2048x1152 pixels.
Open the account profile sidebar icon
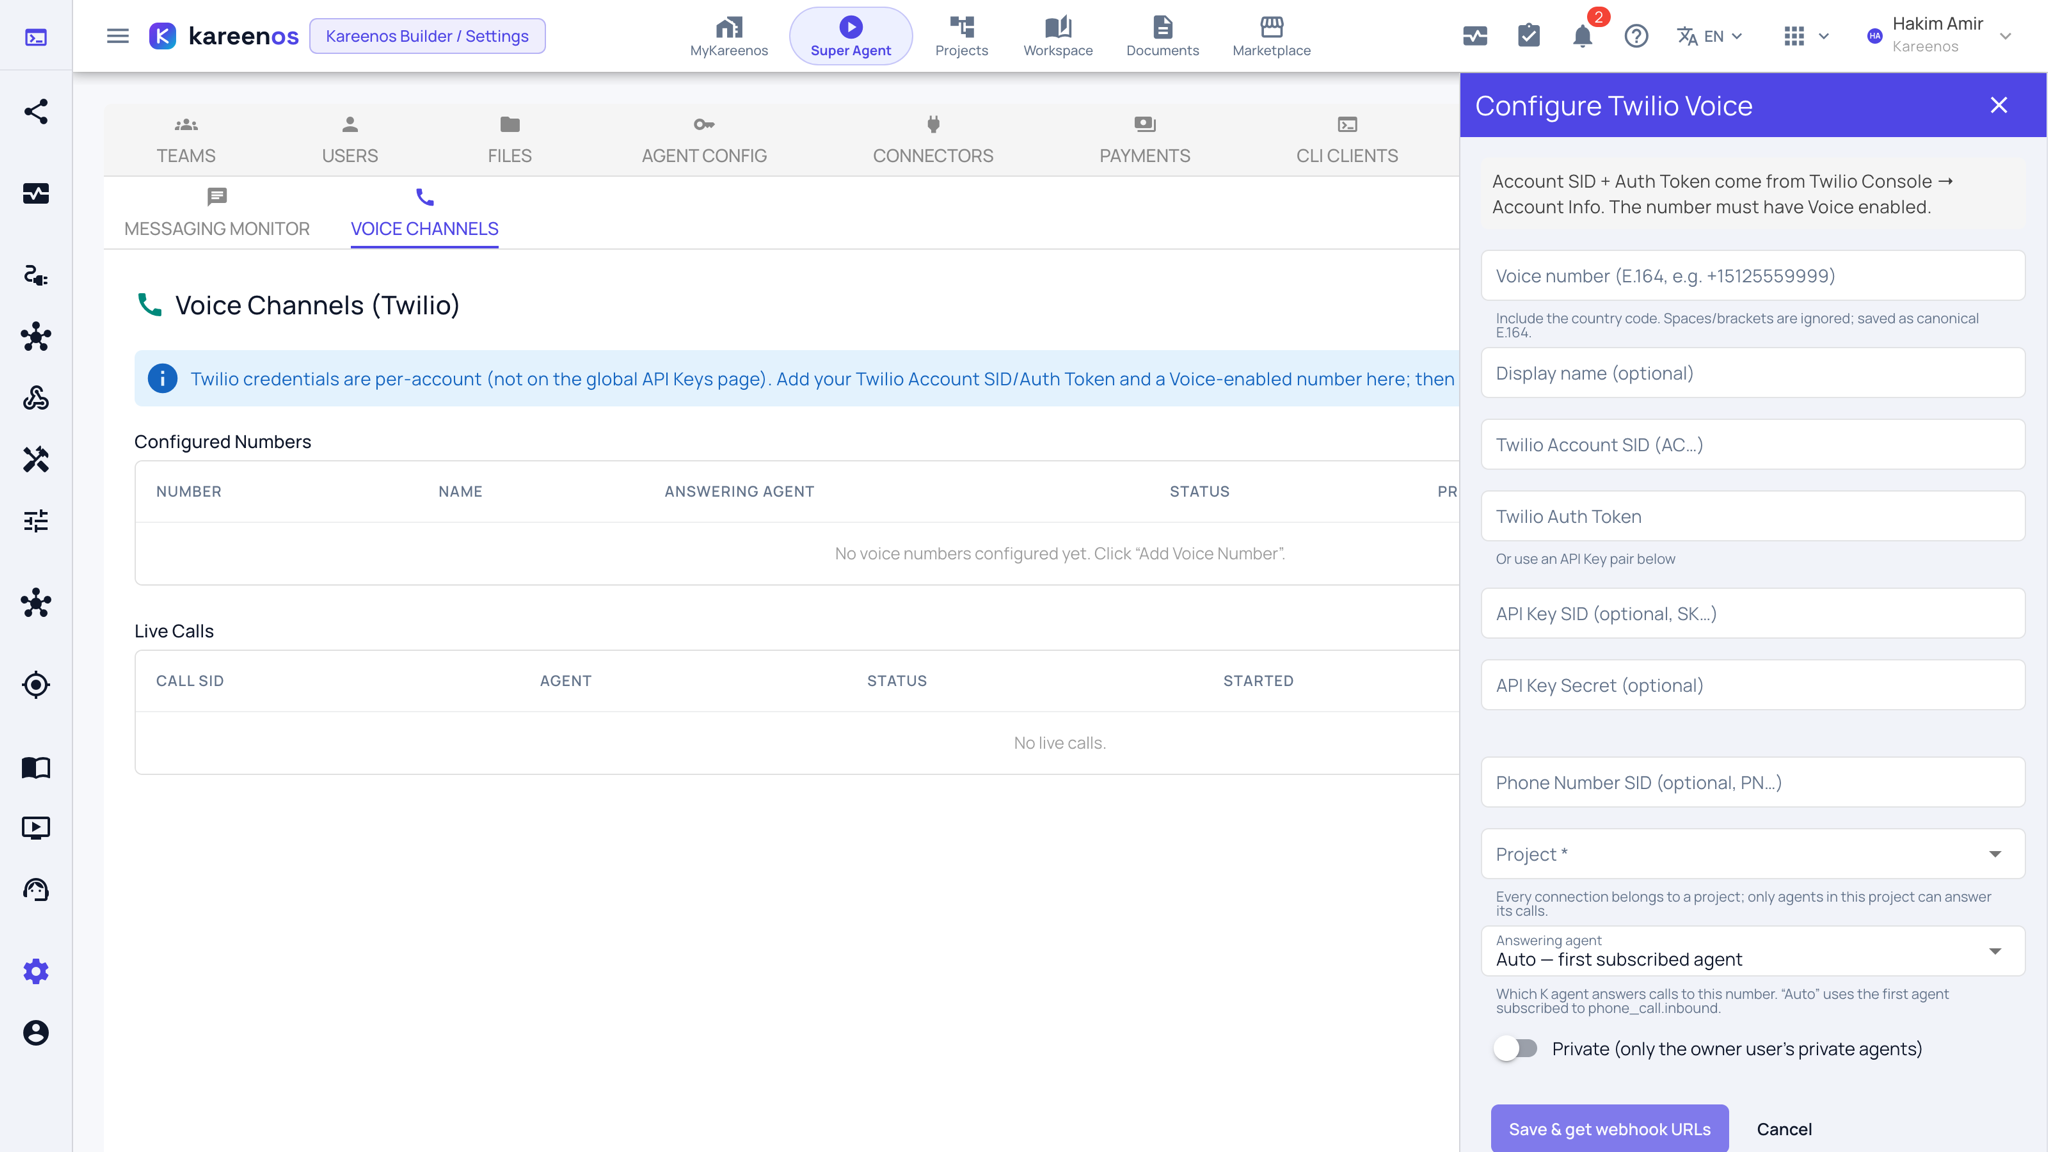click(x=36, y=1033)
